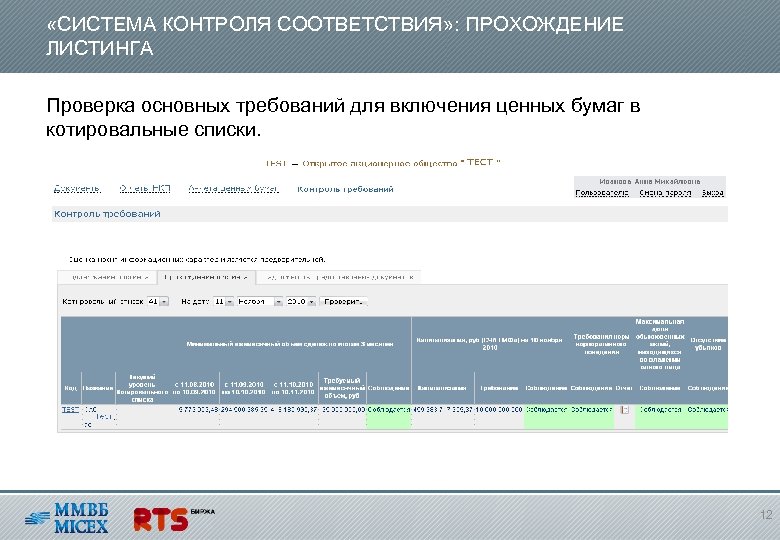Click the RTS Биржа logo

pyautogui.click(x=174, y=519)
